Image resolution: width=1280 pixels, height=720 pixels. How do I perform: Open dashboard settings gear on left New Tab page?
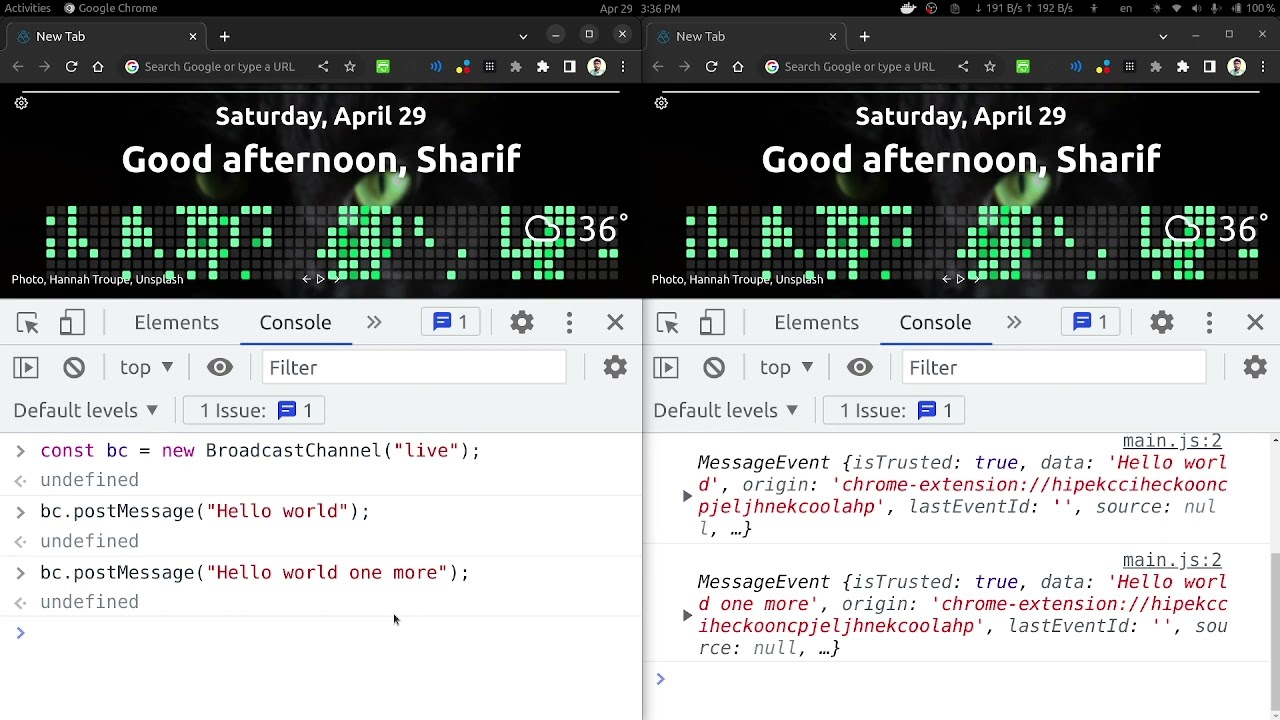[21, 103]
